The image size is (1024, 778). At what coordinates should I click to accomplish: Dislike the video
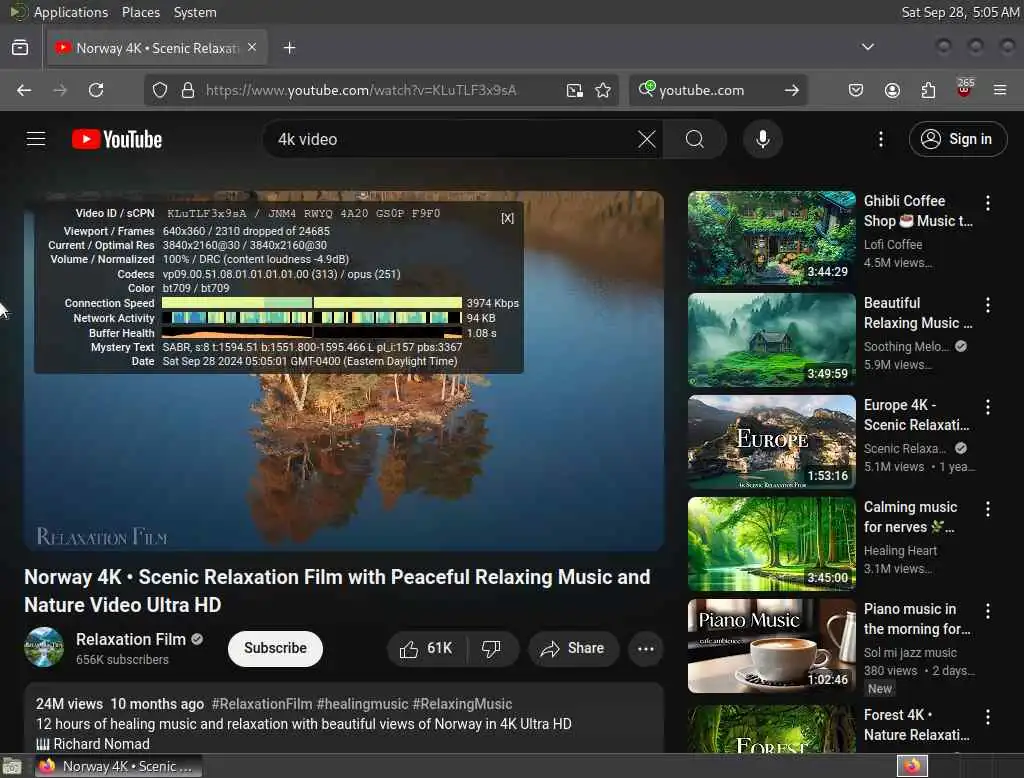pos(491,649)
